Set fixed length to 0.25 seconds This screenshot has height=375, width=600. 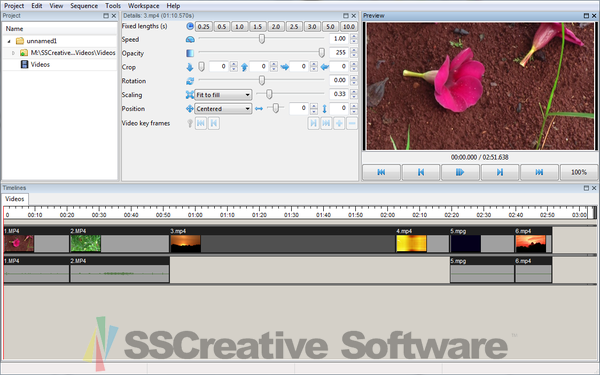click(x=204, y=26)
